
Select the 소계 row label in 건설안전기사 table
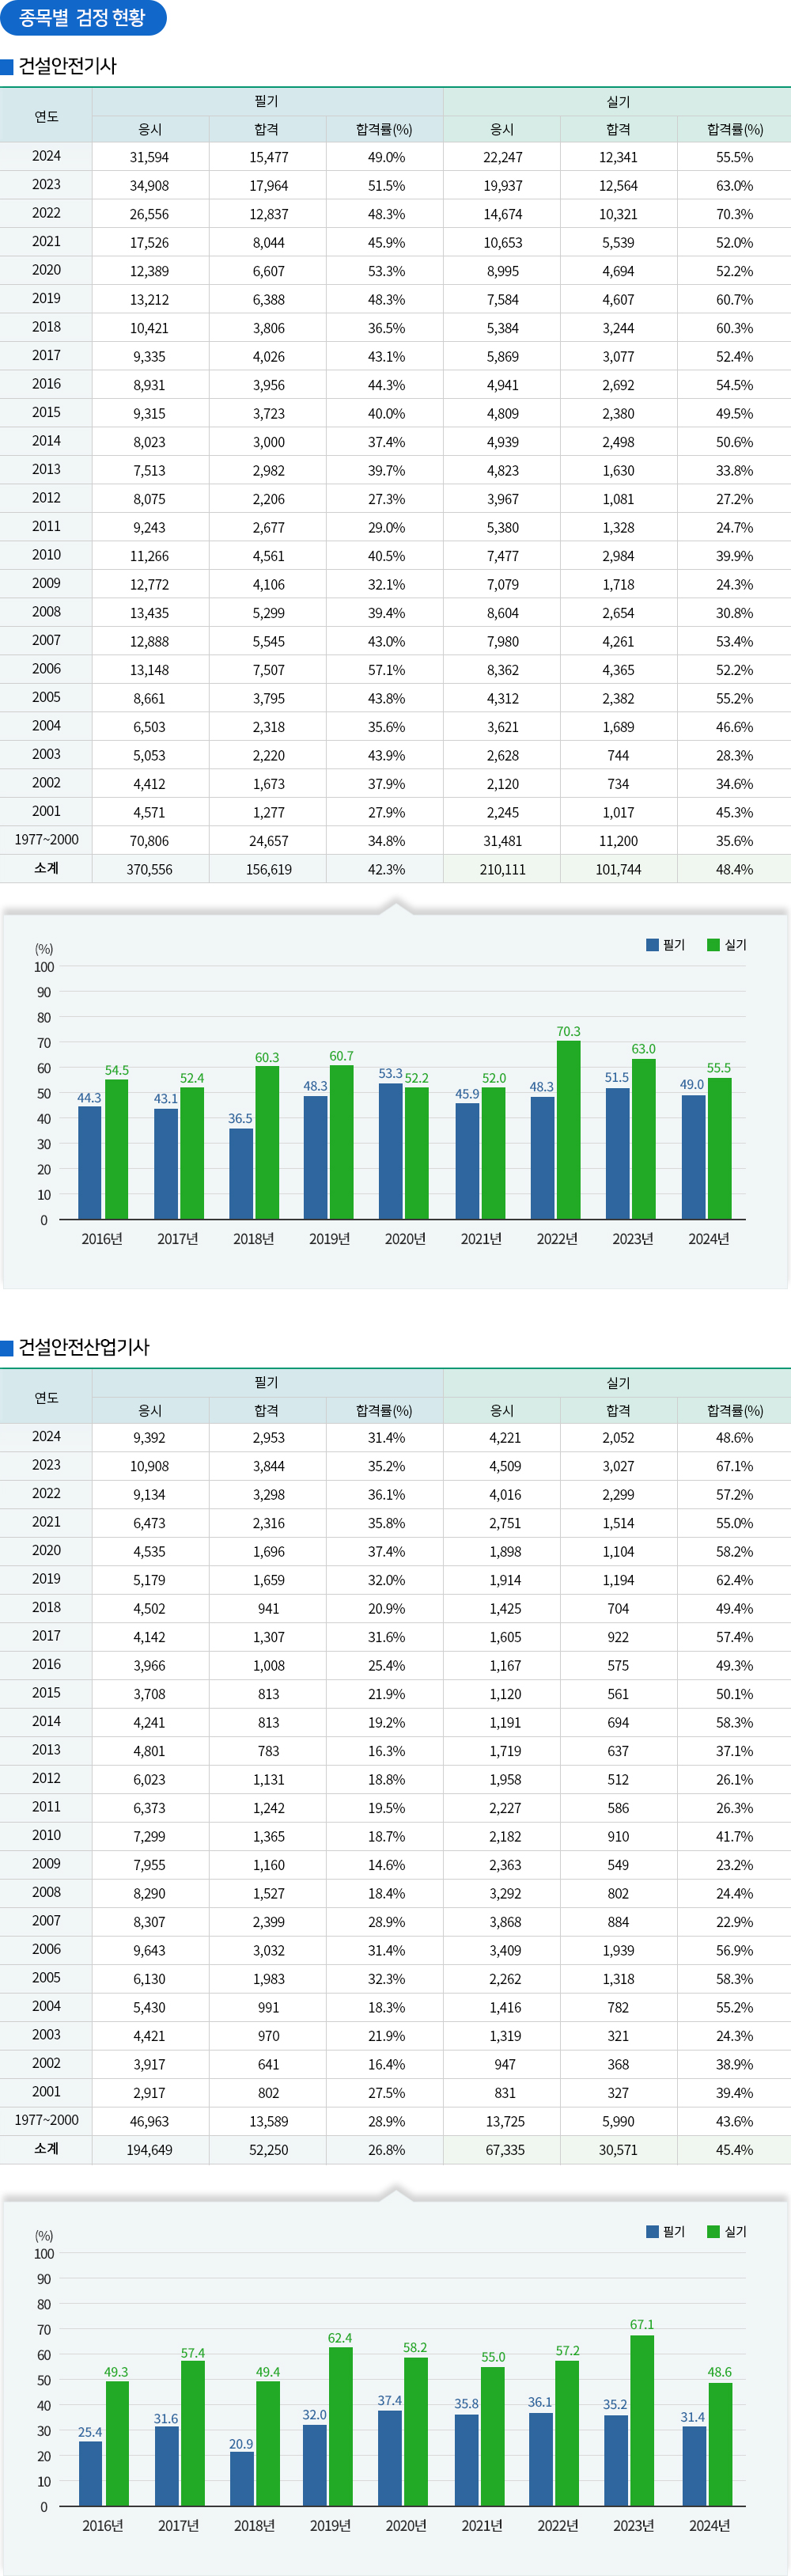pyautogui.click(x=46, y=868)
